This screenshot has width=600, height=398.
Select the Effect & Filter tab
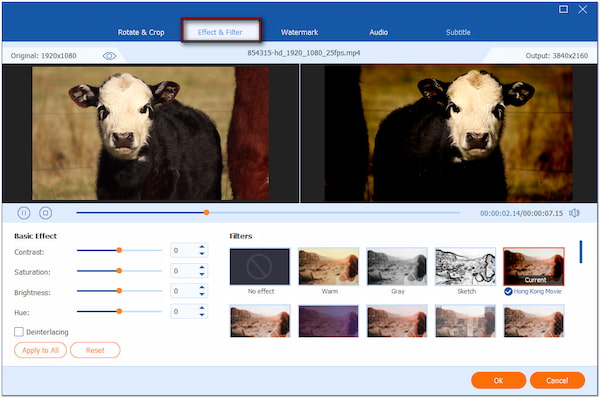click(x=220, y=32)
